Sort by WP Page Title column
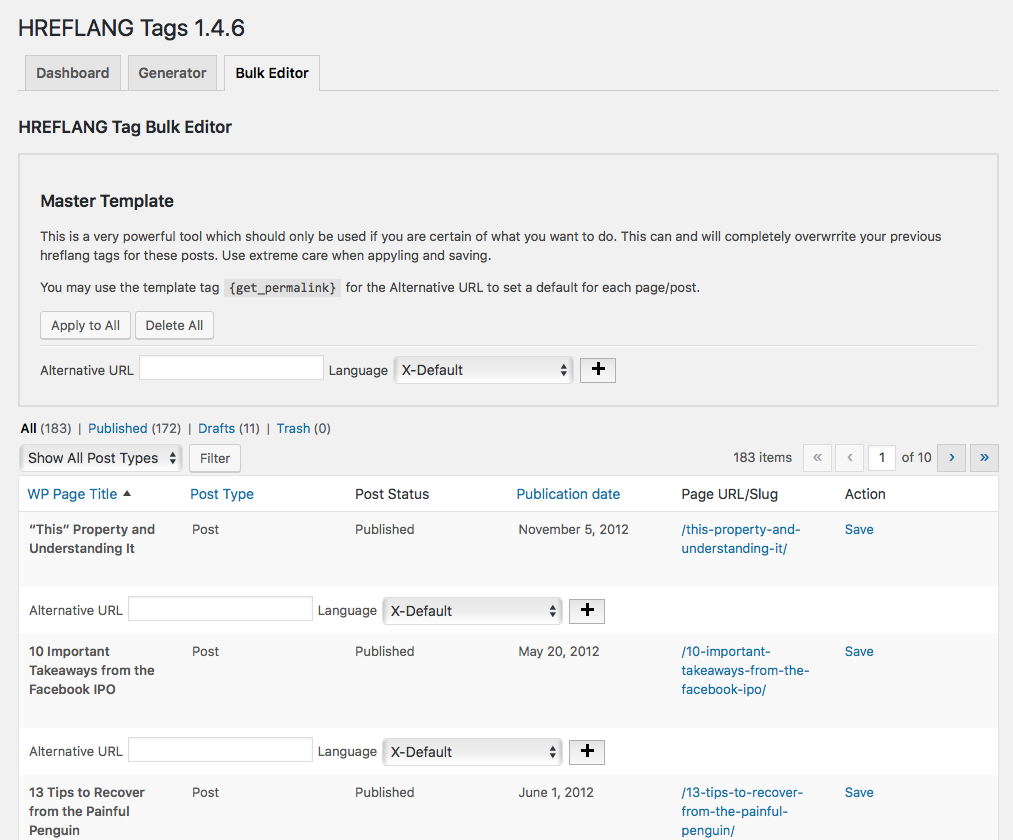Viewport: 1013px width, 840px height. [x=72, y=494]
